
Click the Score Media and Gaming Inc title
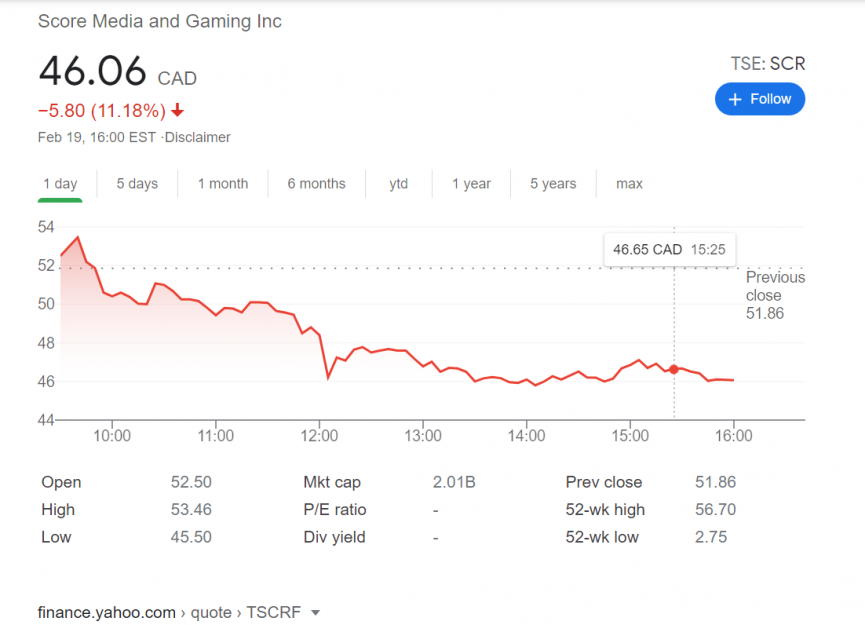coord(159,21)
